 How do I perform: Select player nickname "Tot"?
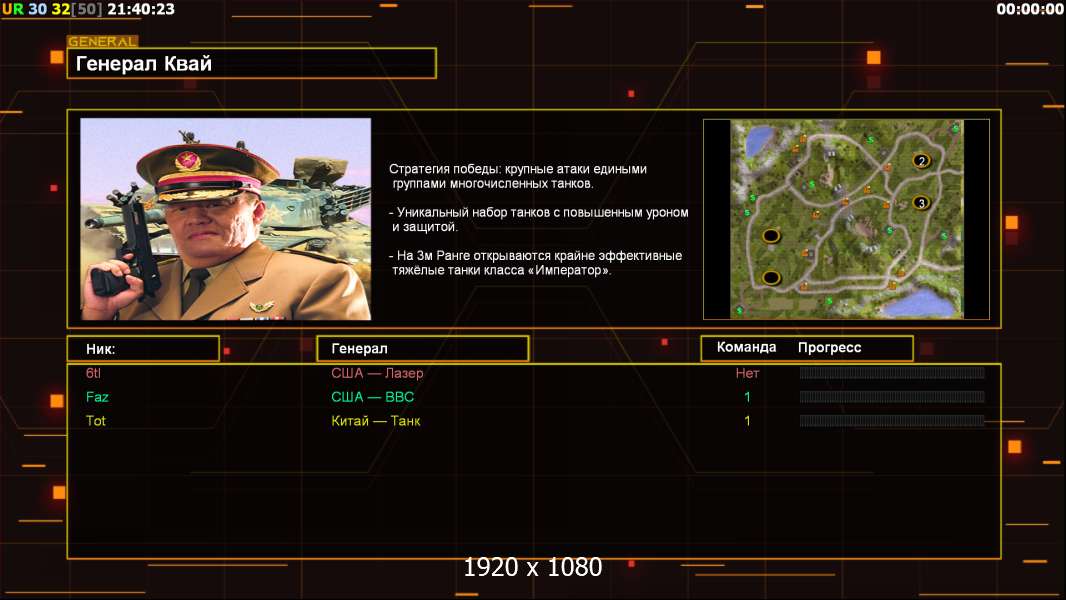coord(96,421)
